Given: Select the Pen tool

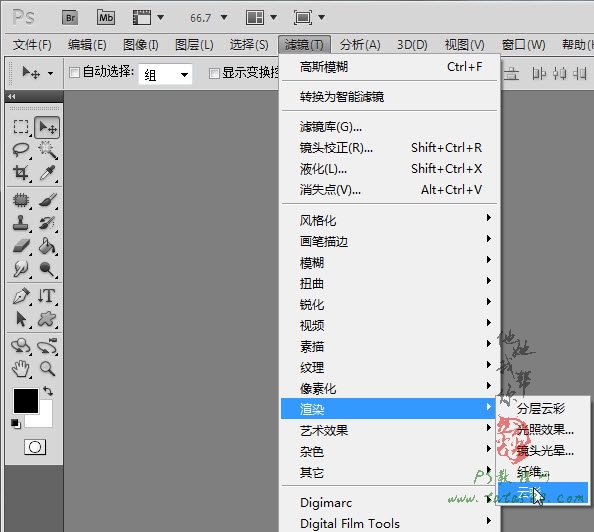Looking at the screenshot, I should tap(21, 296).
